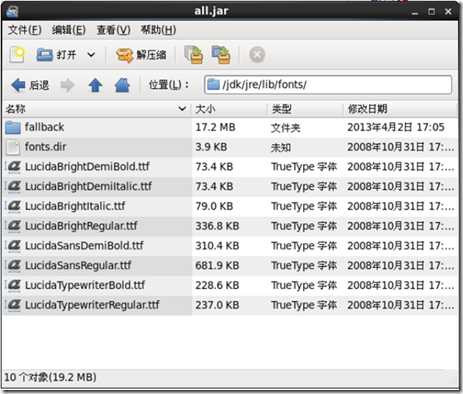Click the 2013年4月2日 17:05 date cell

click(x=396, y=127)
